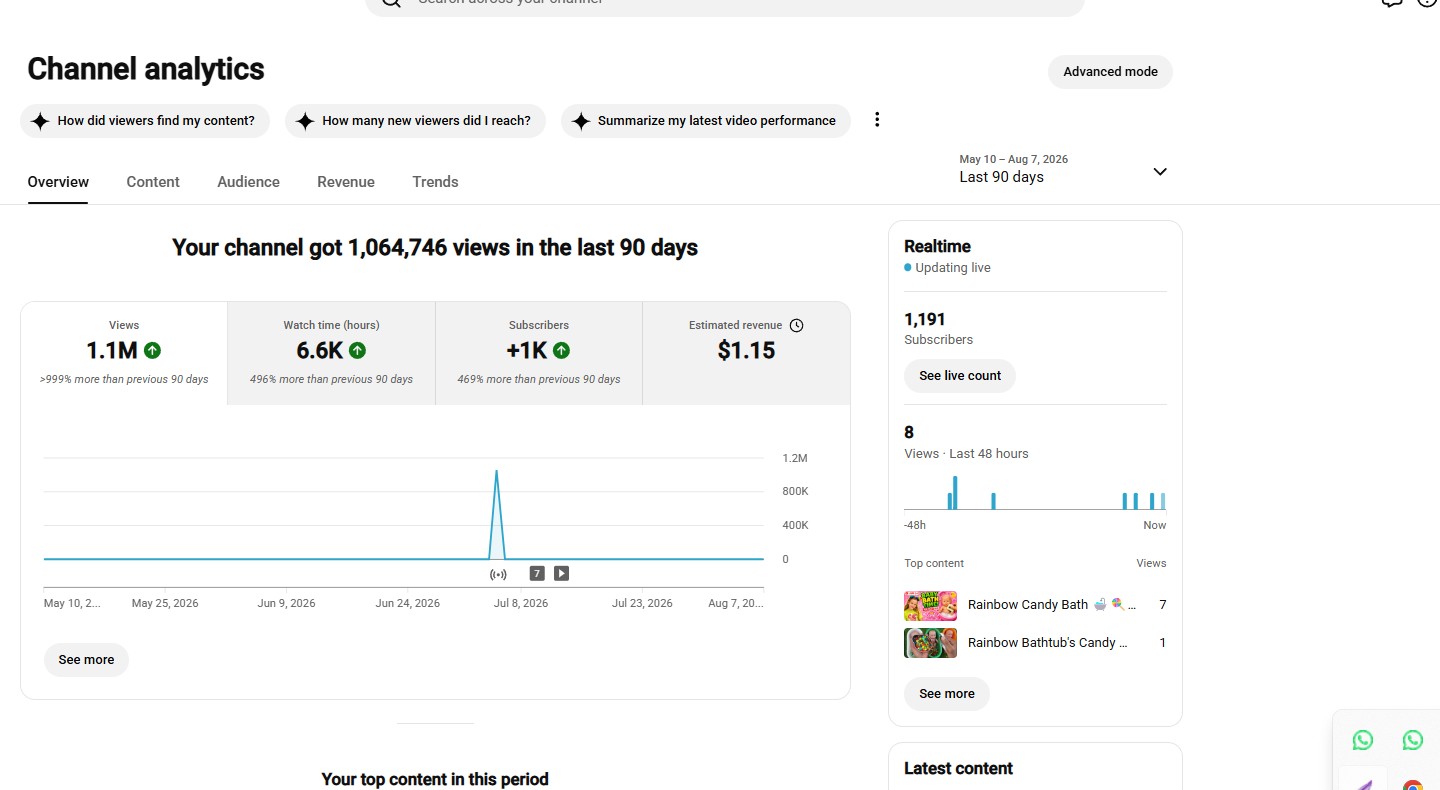Click 'Your top content in this period' heading

(x=435, y=779)
